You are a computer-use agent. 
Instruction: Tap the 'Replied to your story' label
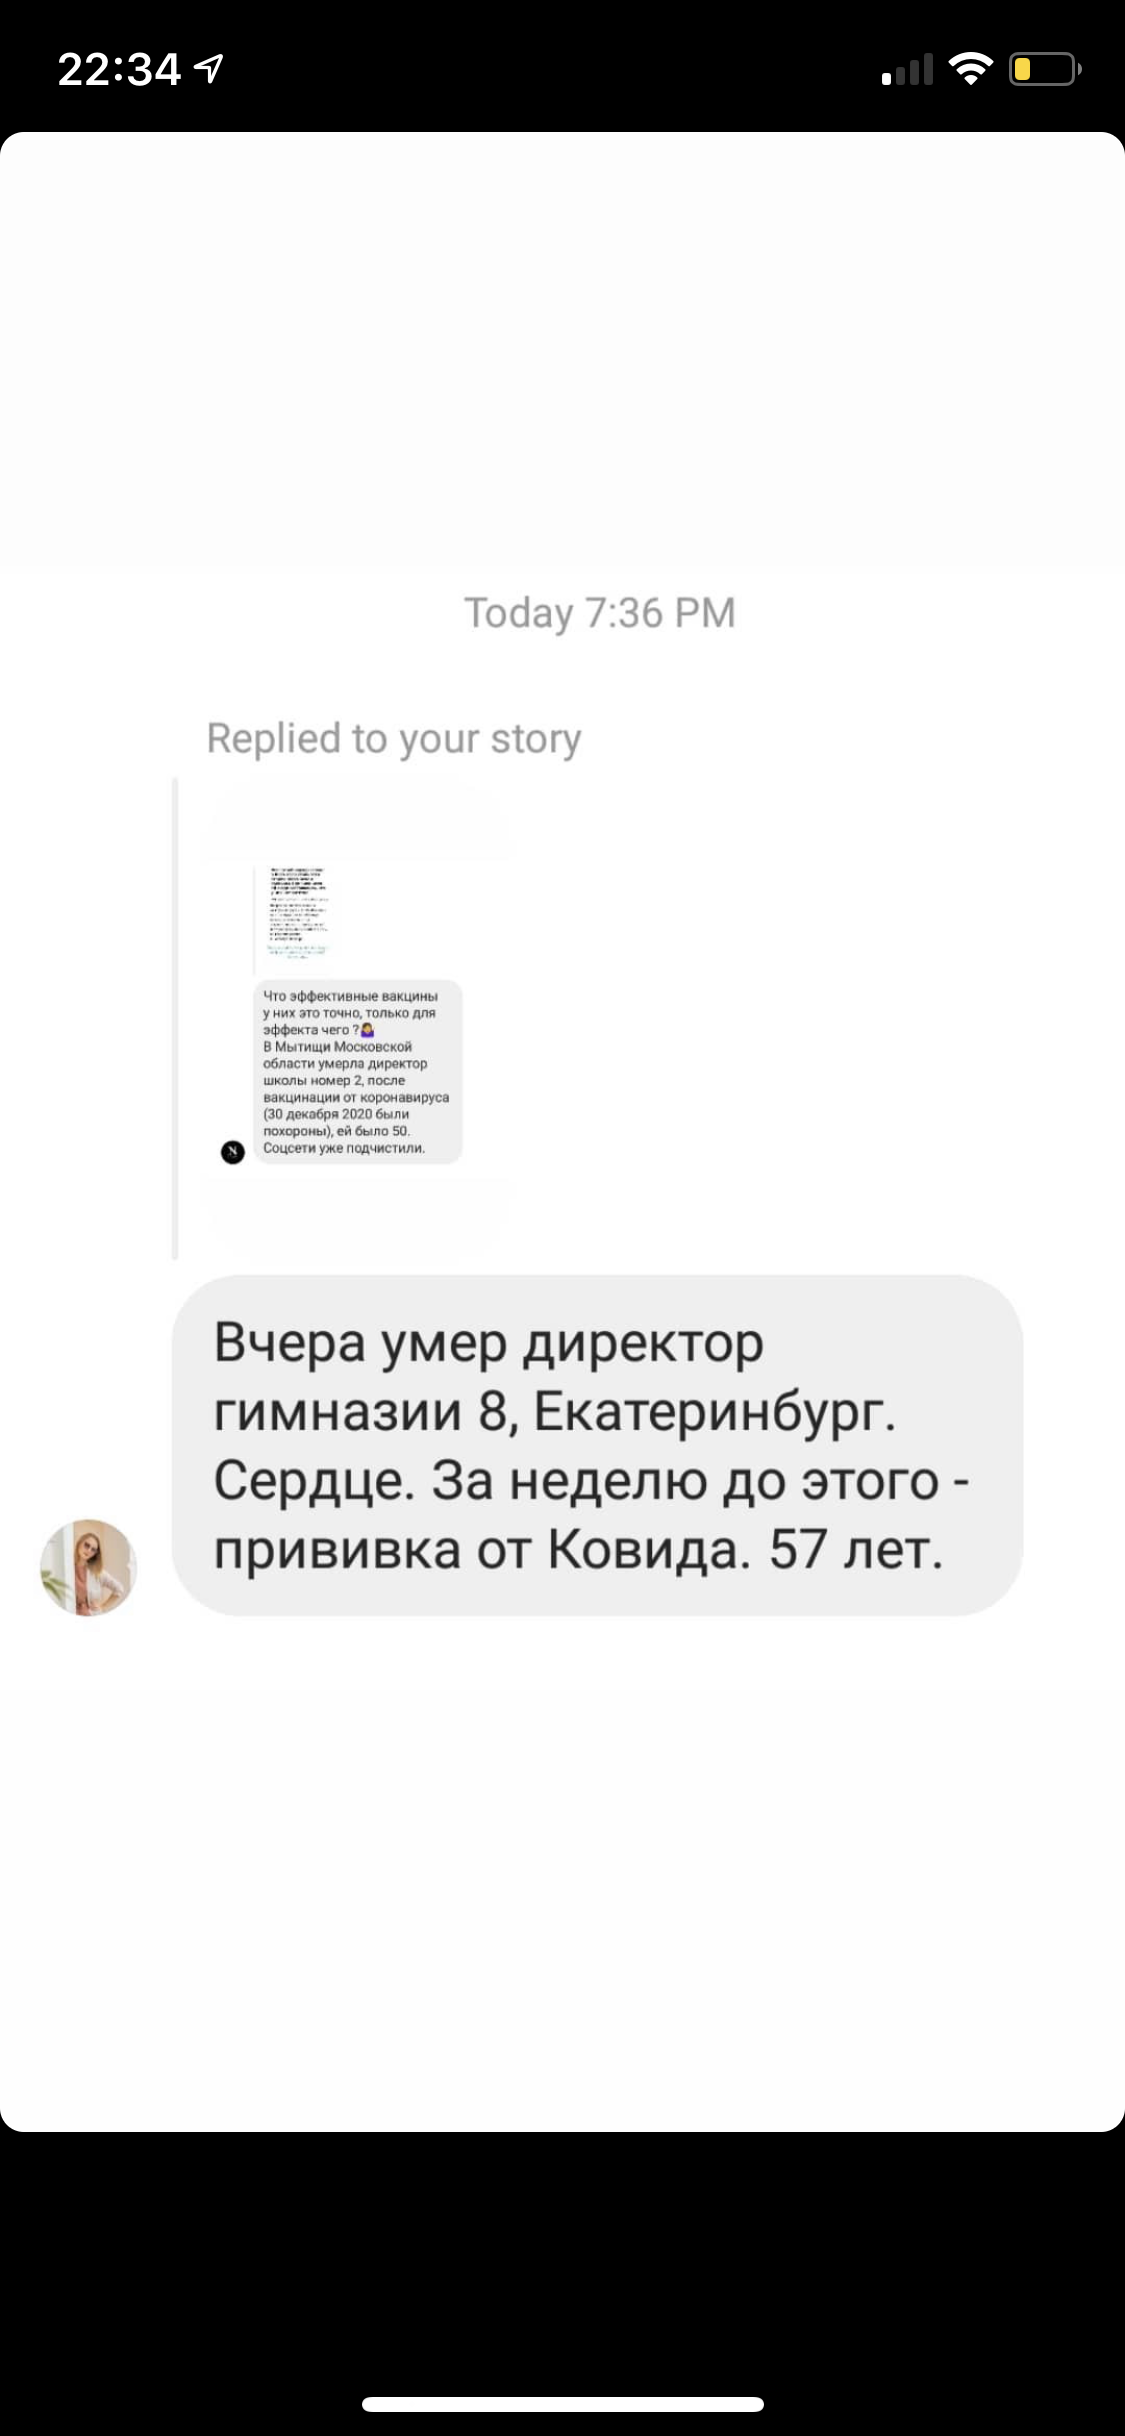(393, 739)
